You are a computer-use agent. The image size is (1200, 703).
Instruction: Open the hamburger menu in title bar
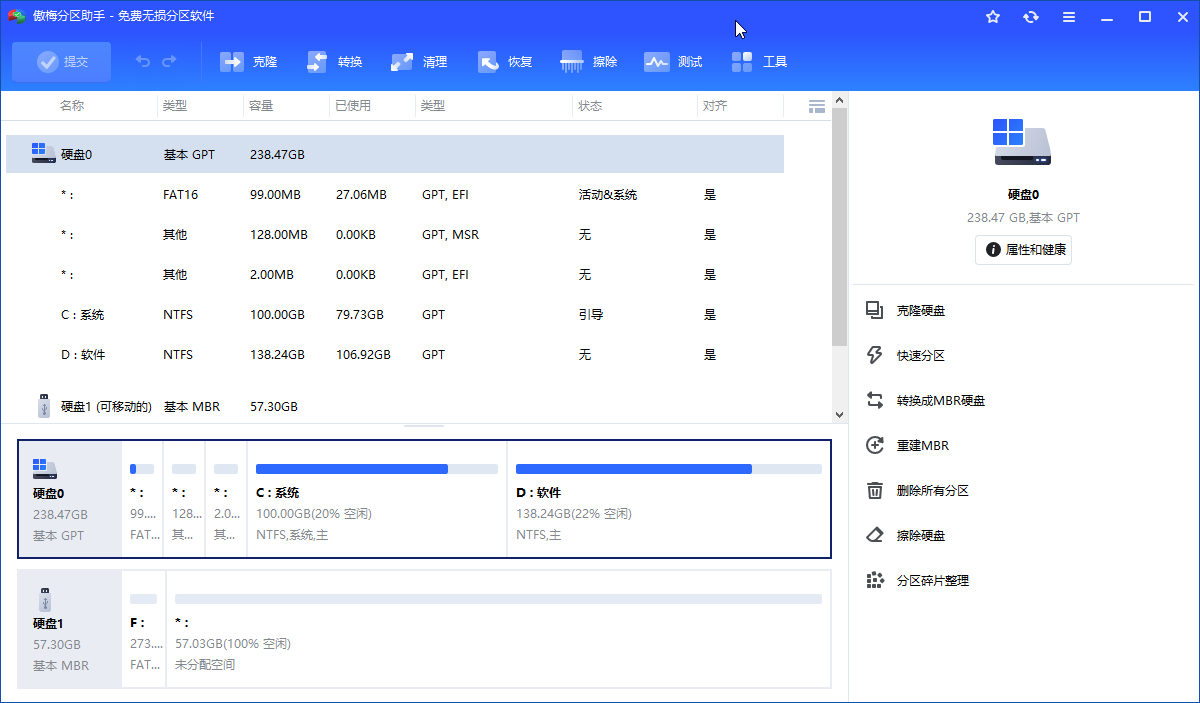pyautogui.click(x=1069, y=17)
